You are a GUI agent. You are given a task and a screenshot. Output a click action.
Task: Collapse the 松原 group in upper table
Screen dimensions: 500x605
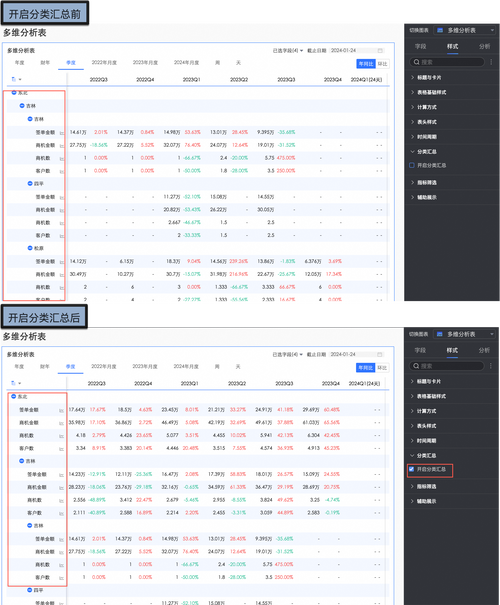(30, 248)
